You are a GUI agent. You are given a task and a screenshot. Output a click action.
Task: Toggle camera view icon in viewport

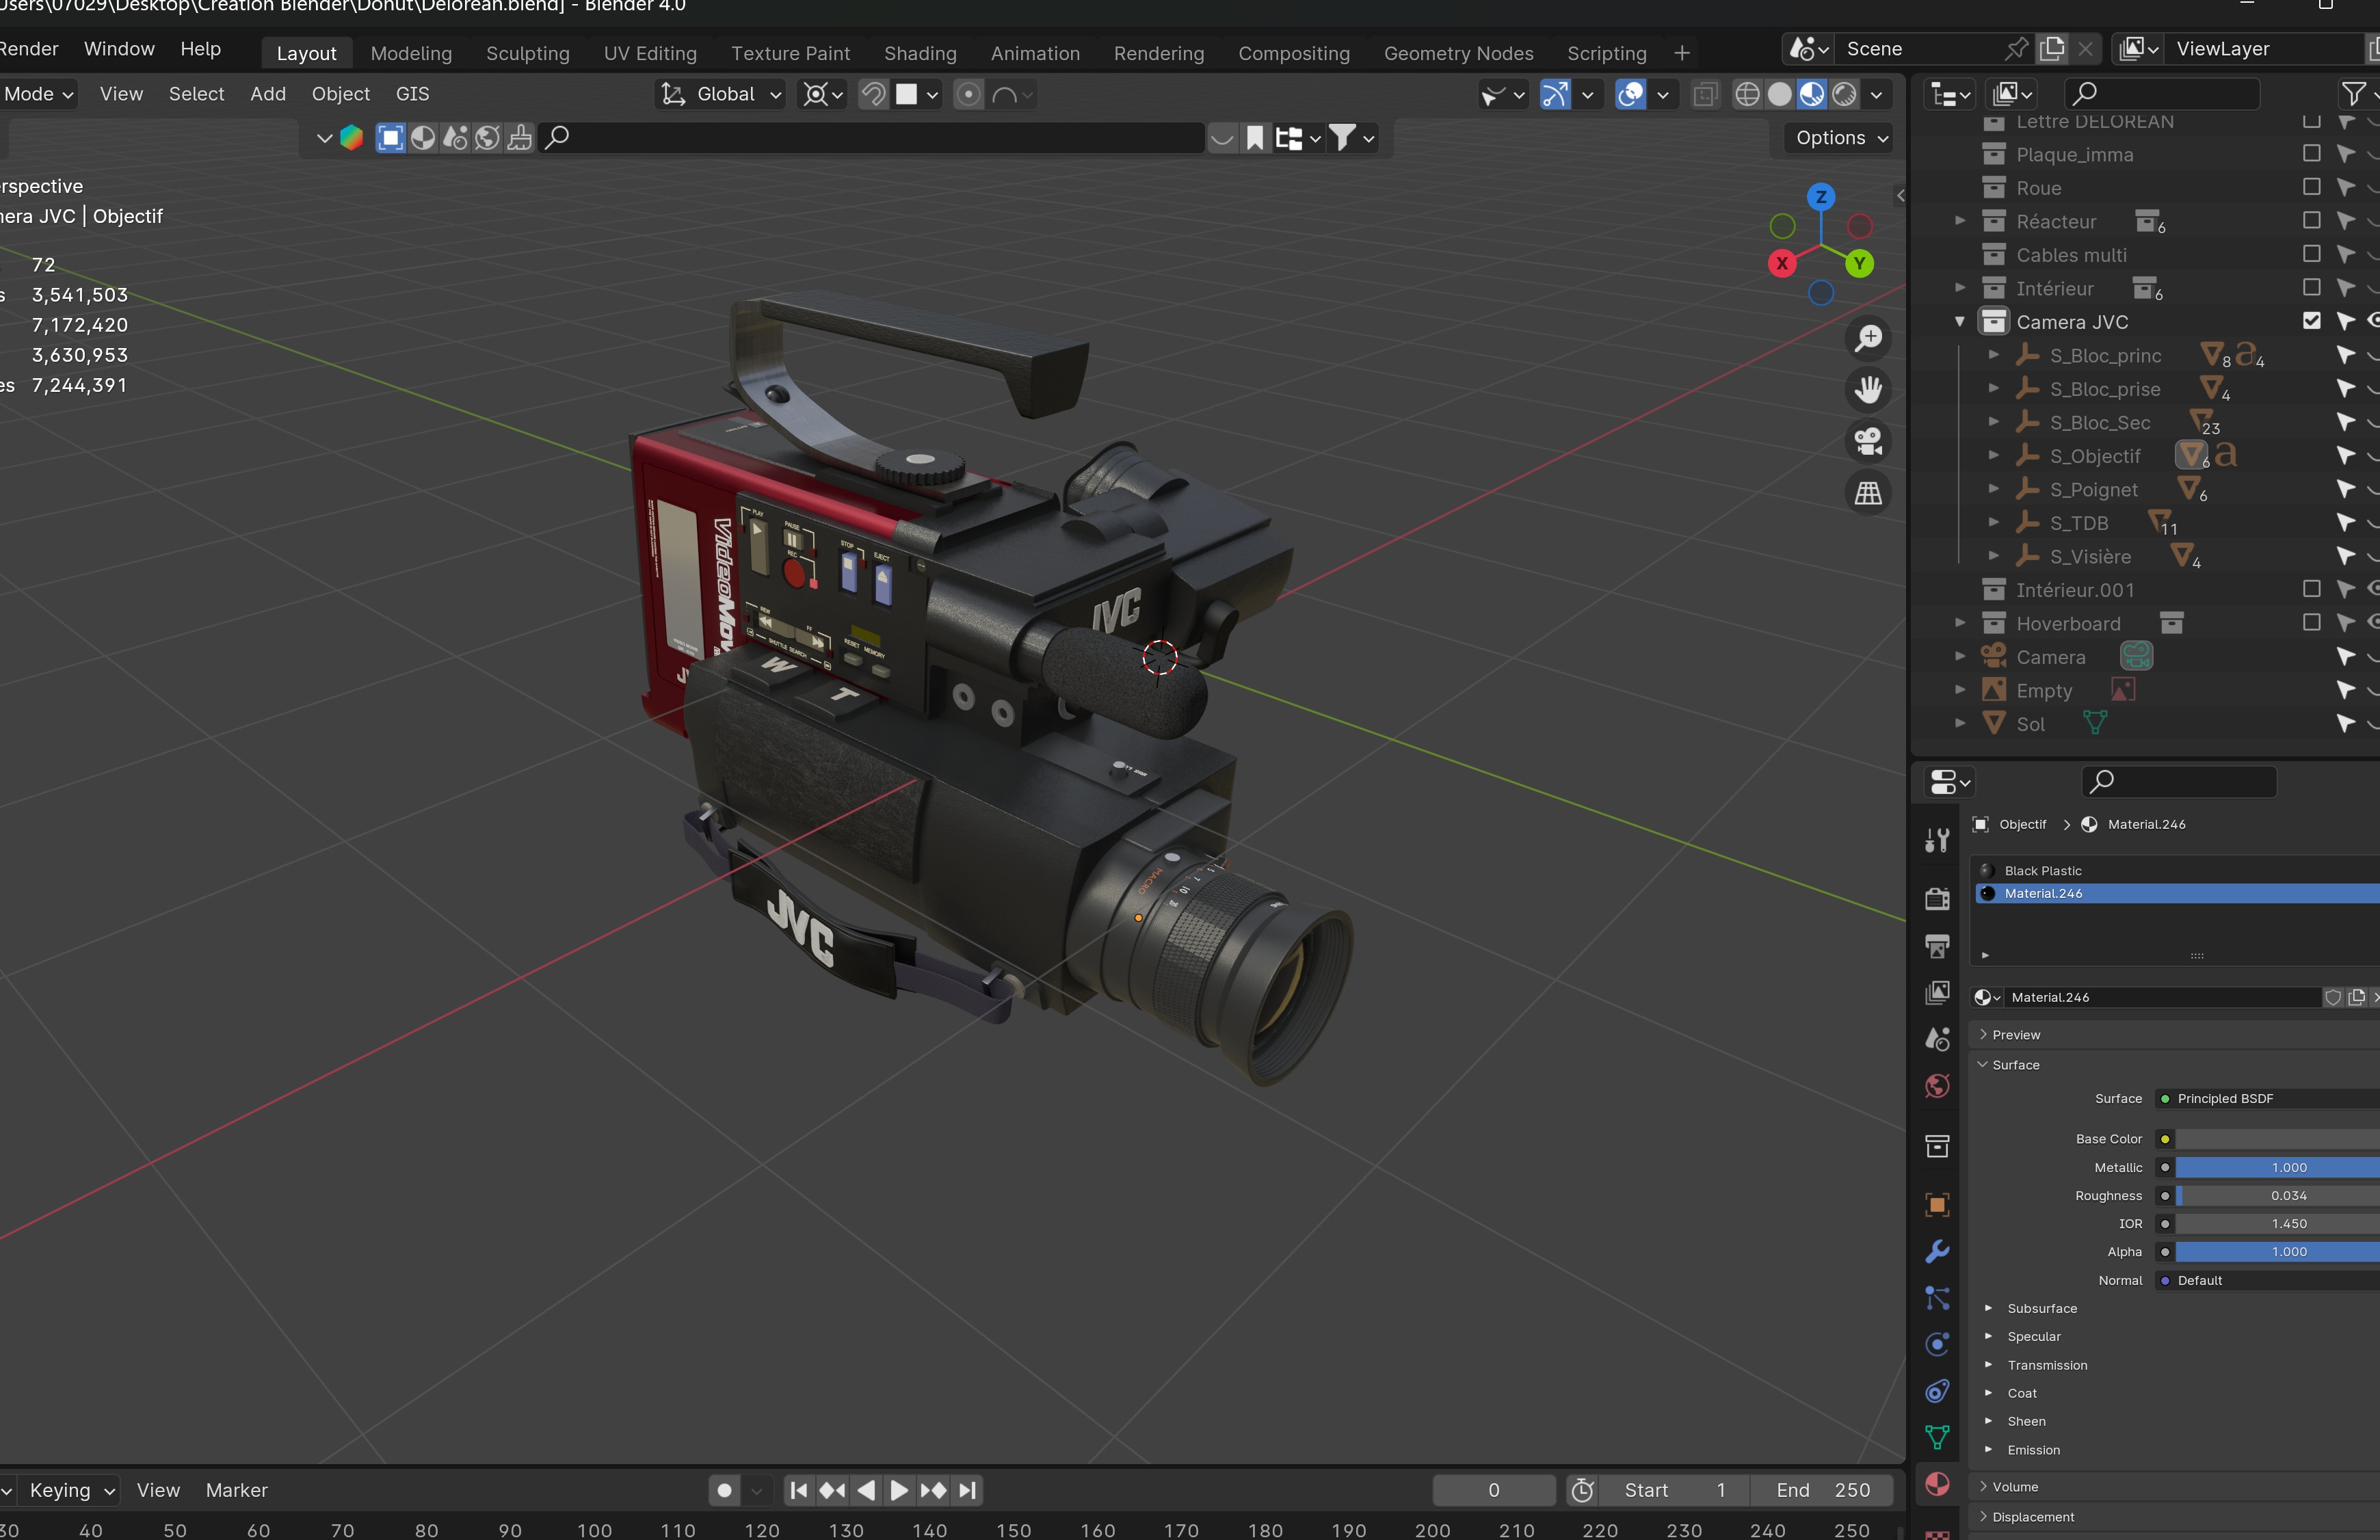(1868, 441)
